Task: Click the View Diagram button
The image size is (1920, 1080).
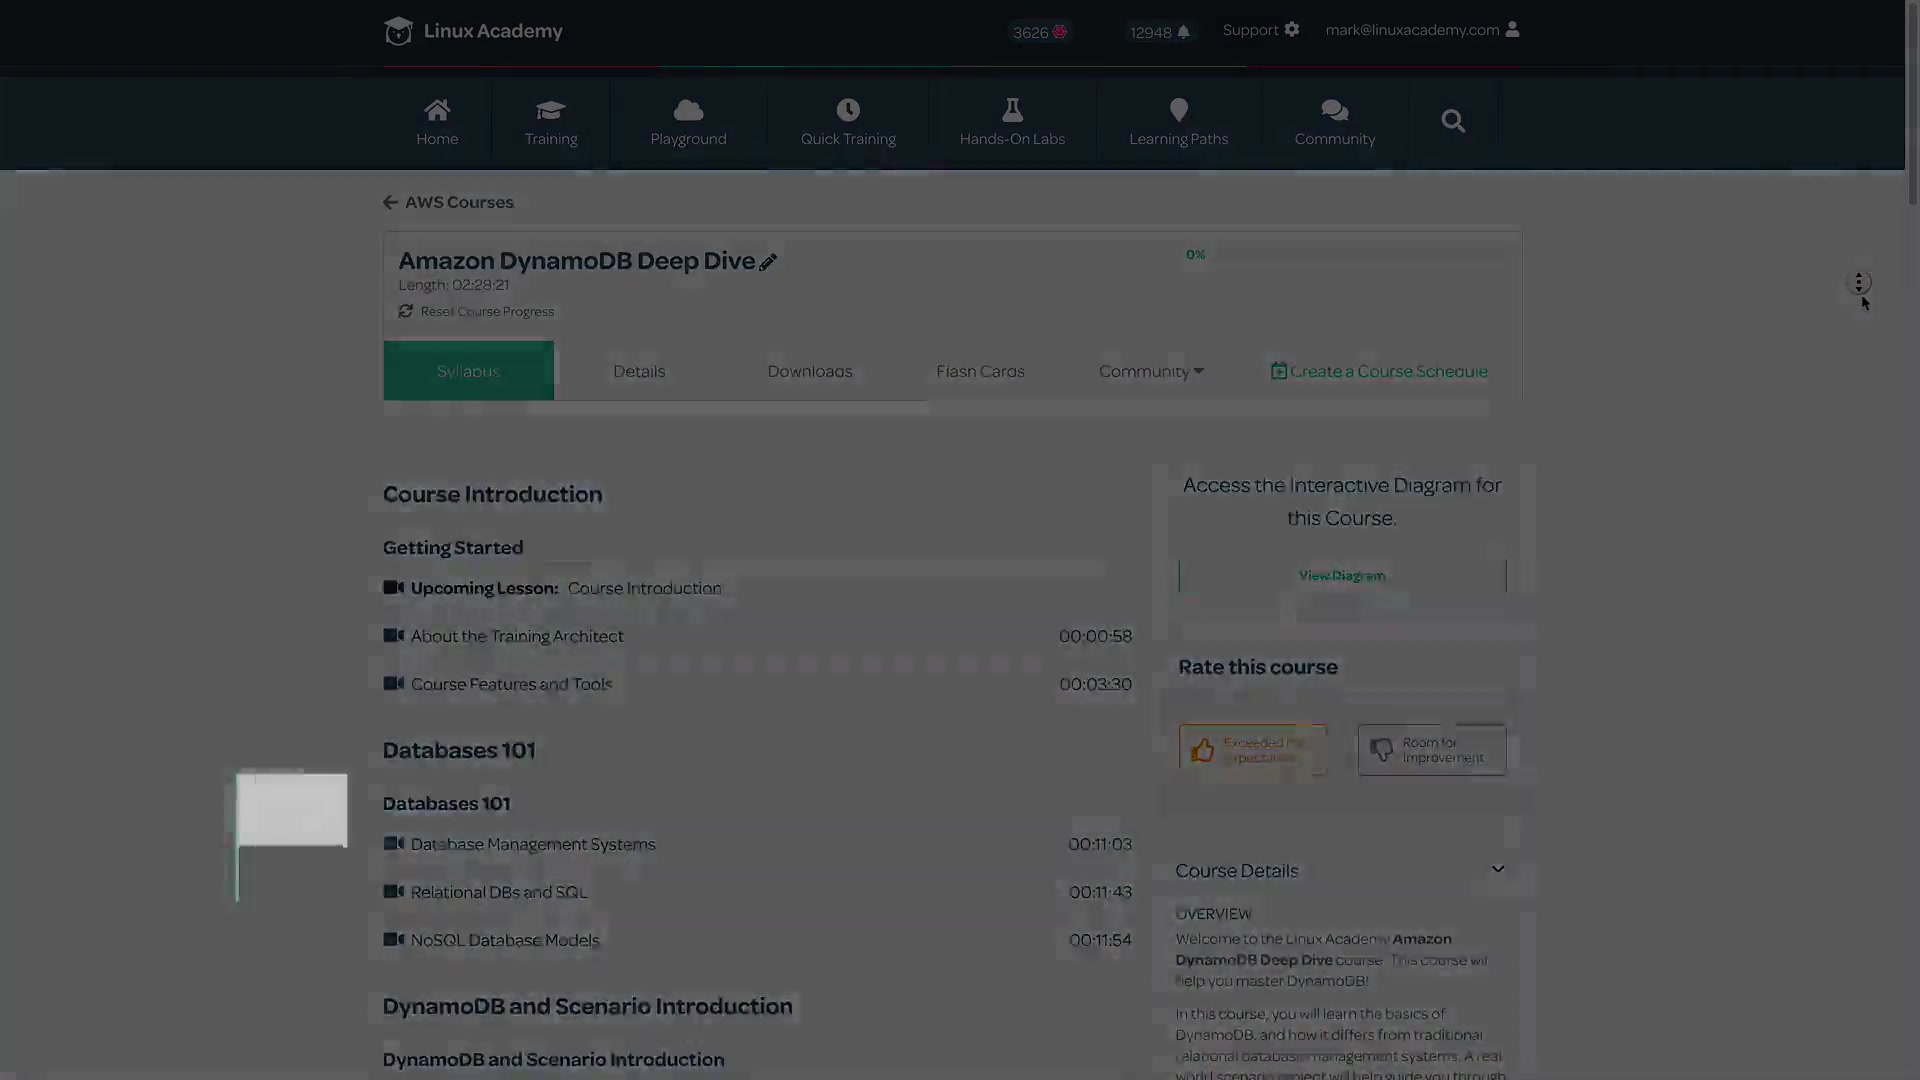Action: [x=1341, y=576]
